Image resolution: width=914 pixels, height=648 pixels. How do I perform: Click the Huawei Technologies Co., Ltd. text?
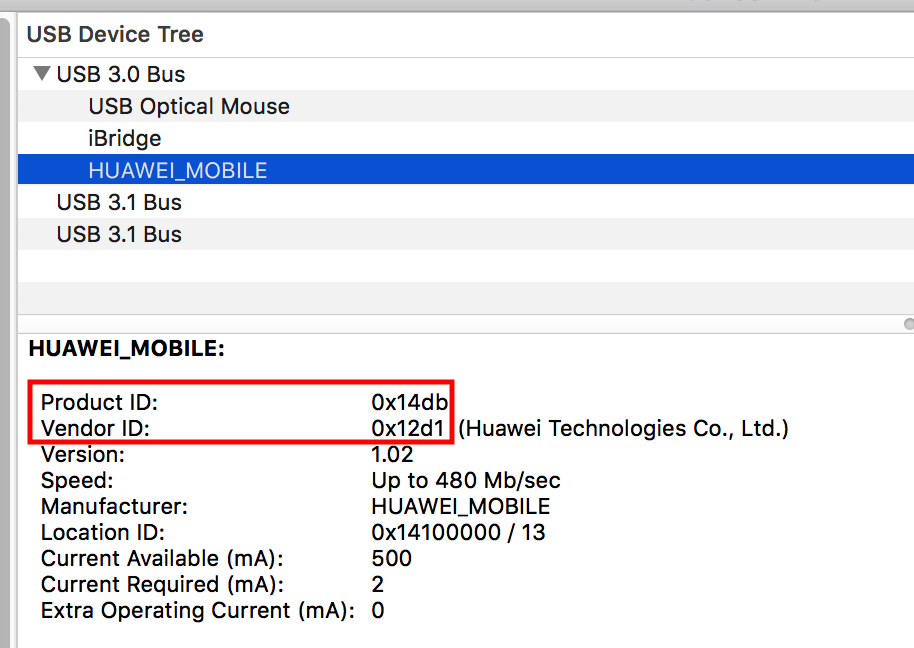[623, 428]
